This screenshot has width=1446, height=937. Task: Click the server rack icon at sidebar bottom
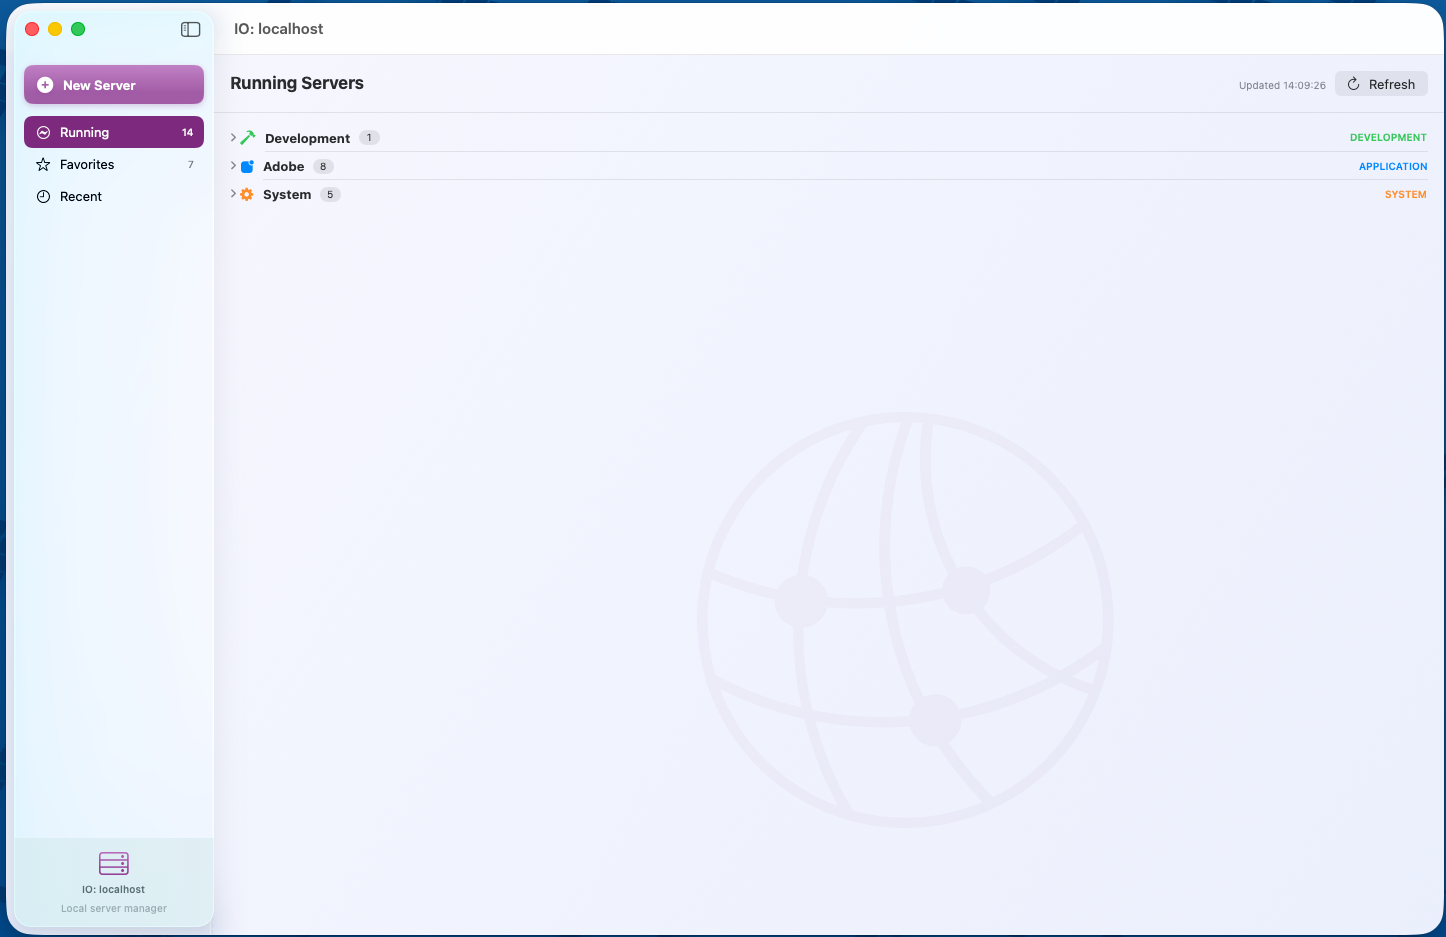[x=114, y=863]
